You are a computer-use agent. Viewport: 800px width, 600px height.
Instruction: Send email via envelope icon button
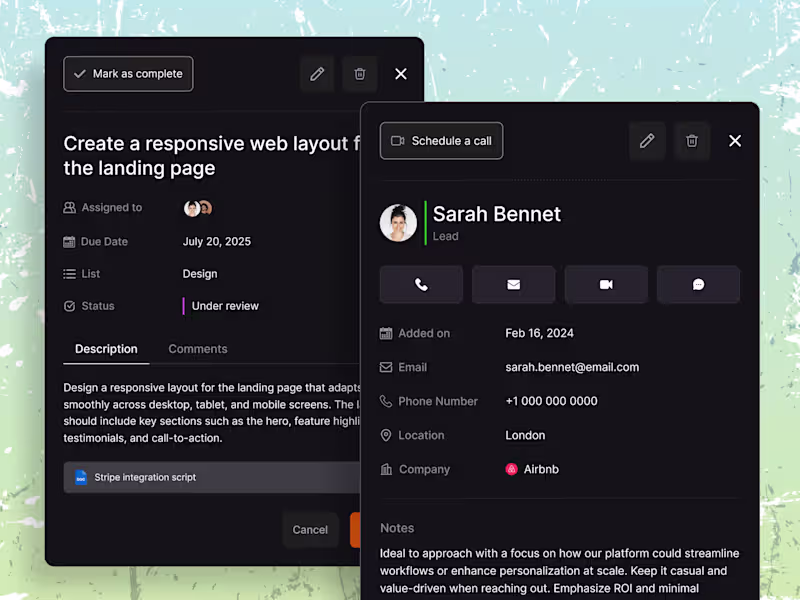click(x=514, y=285)
